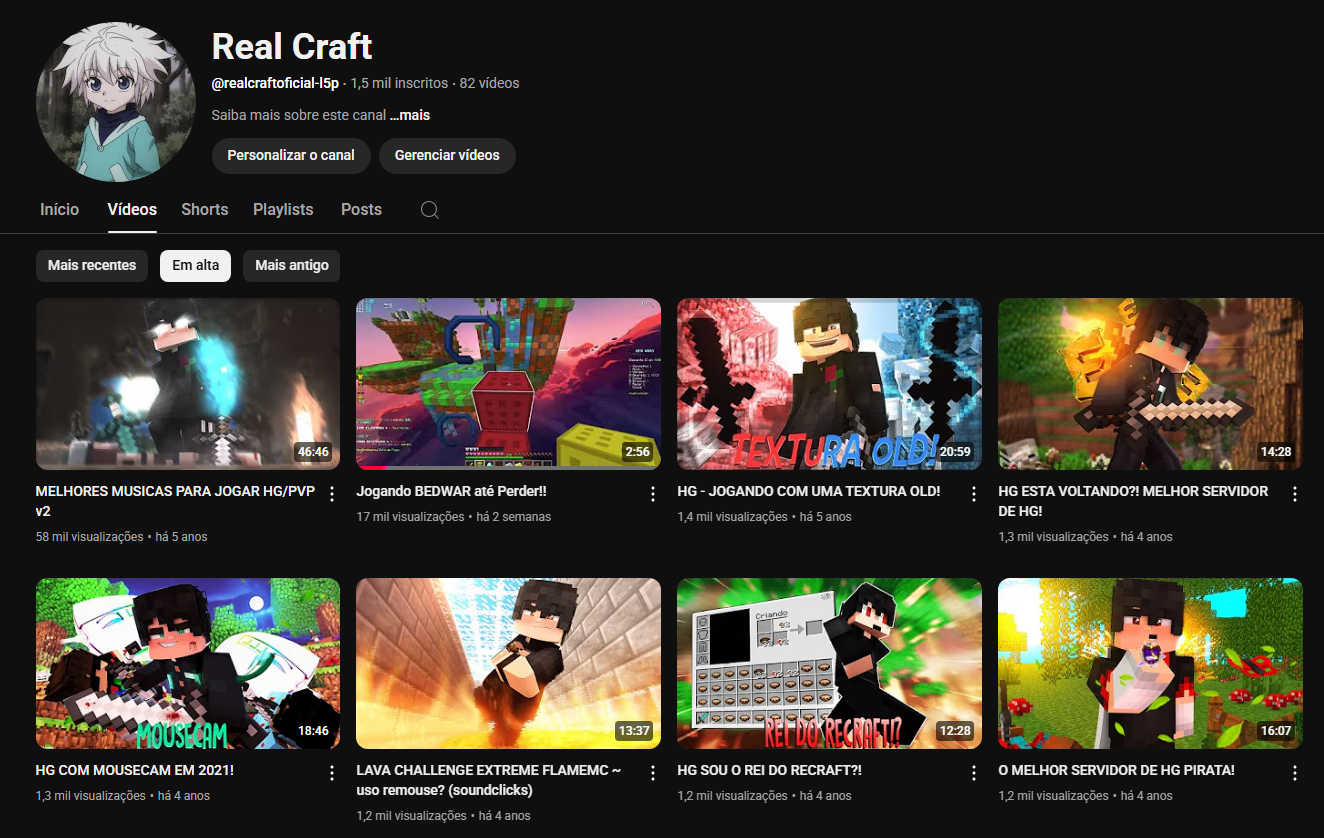Screen dimensions: 1324x838
Task: Switch to the Início tab
Action: pyautogui.click(x=60, y=210)
